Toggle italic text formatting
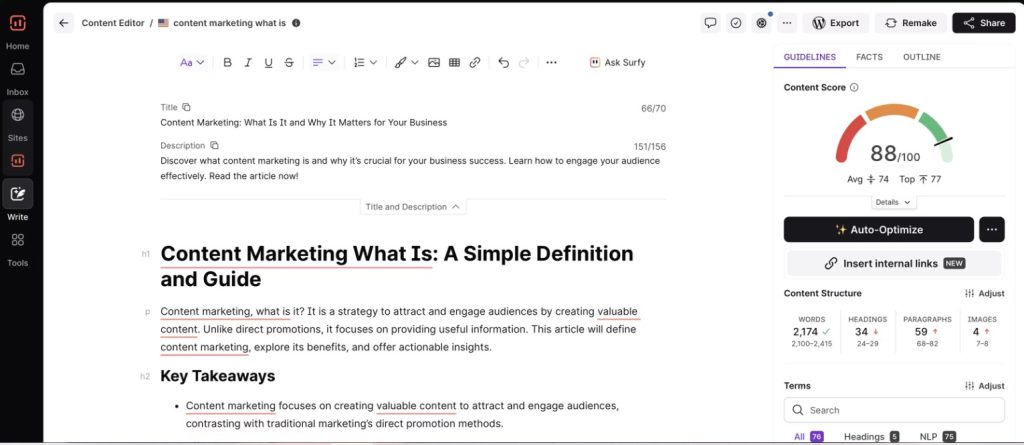The width and height of the screenshot is (1024, 445). (x=247, y=62)
